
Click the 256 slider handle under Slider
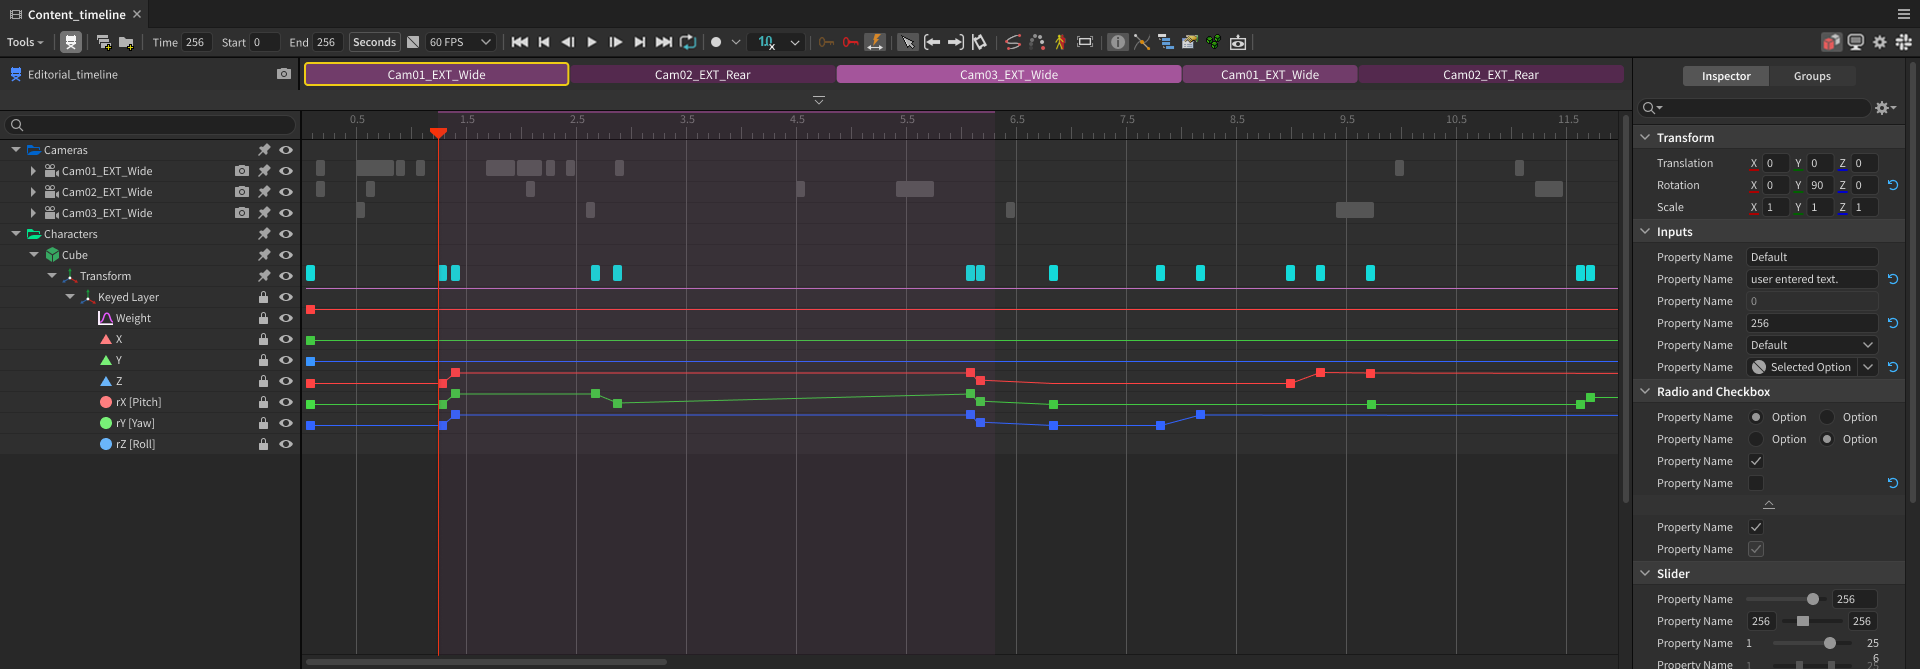coord(1813,599)
